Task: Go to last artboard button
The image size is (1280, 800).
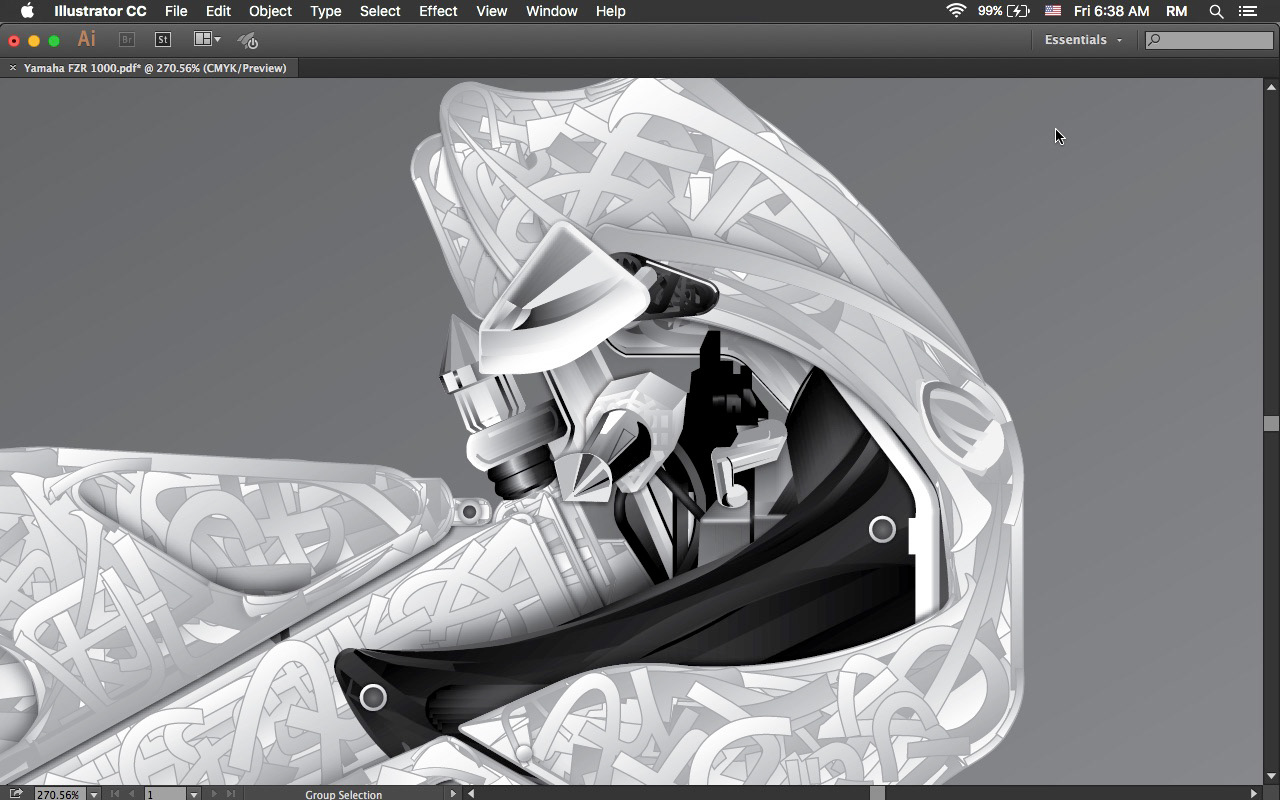Action: click(x=231, y=794)
